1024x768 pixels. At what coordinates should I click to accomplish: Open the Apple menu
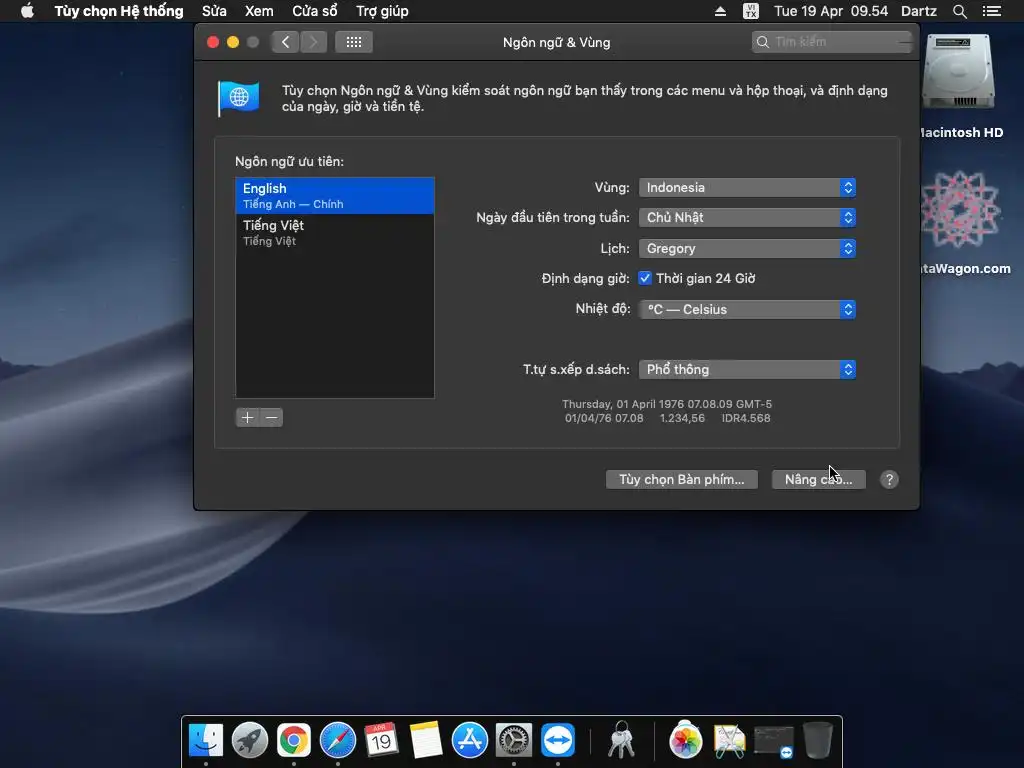[x=27, y=11]
